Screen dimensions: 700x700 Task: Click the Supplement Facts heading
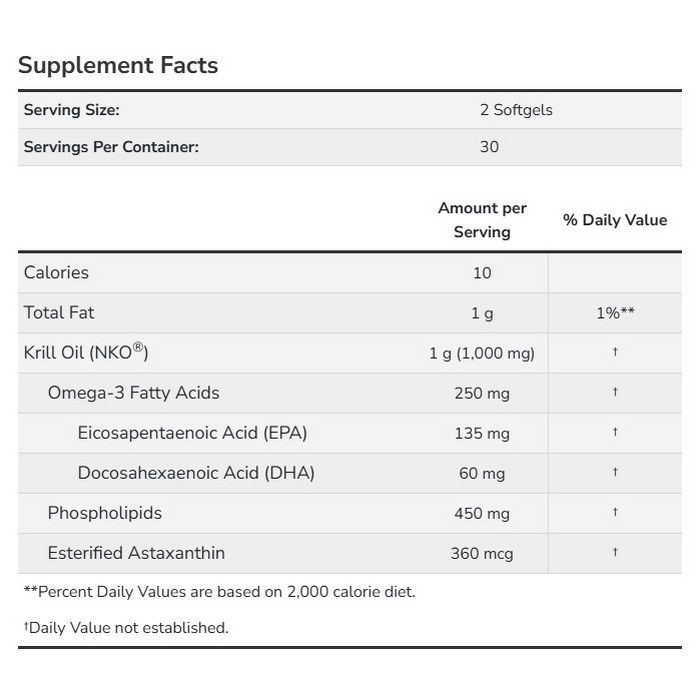point(118,66)
